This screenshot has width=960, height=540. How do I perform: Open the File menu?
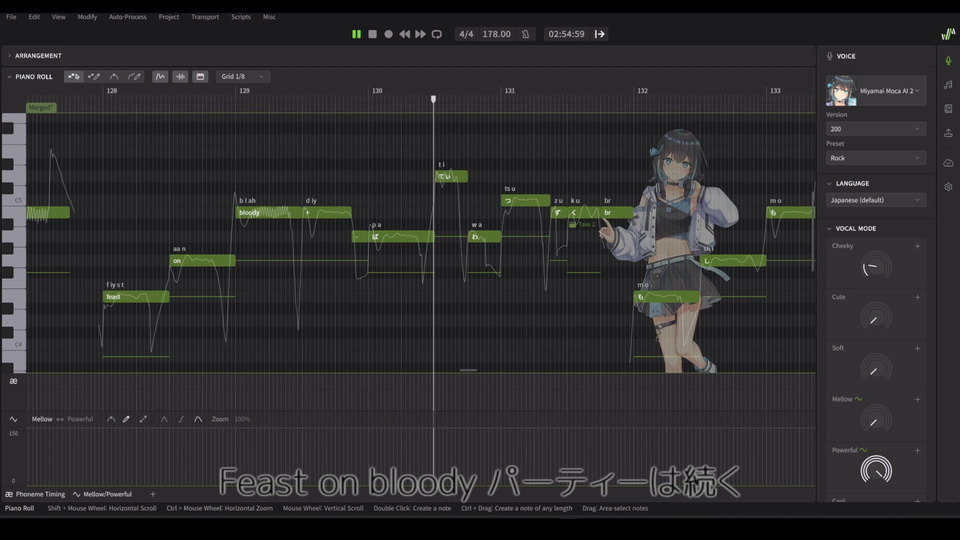[x=11, y=17]
